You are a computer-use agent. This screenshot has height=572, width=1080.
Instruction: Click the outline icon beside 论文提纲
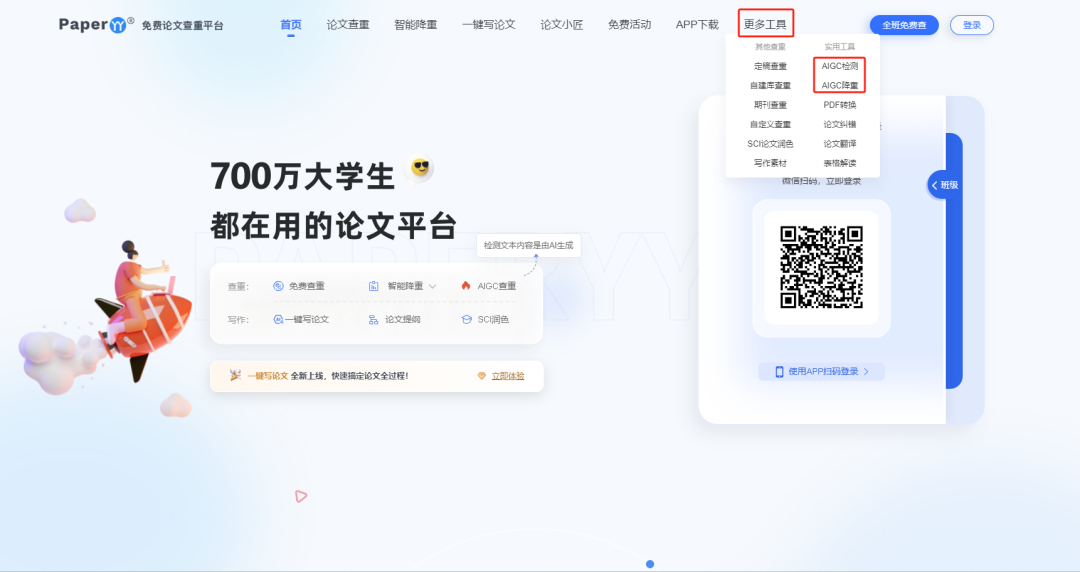point(373,320)
